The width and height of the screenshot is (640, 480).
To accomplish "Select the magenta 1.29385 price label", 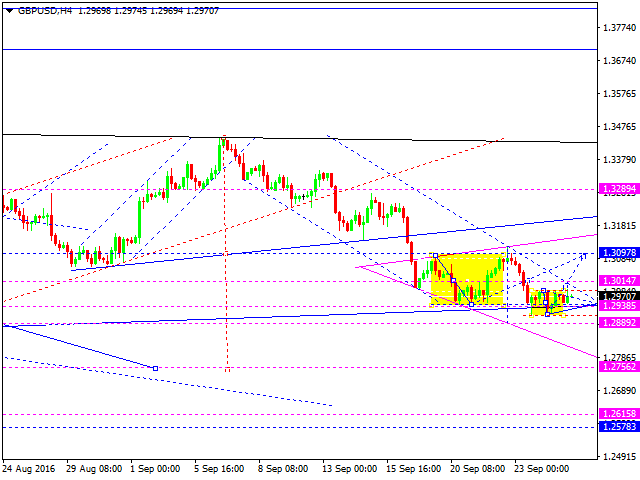I will 619,305.
